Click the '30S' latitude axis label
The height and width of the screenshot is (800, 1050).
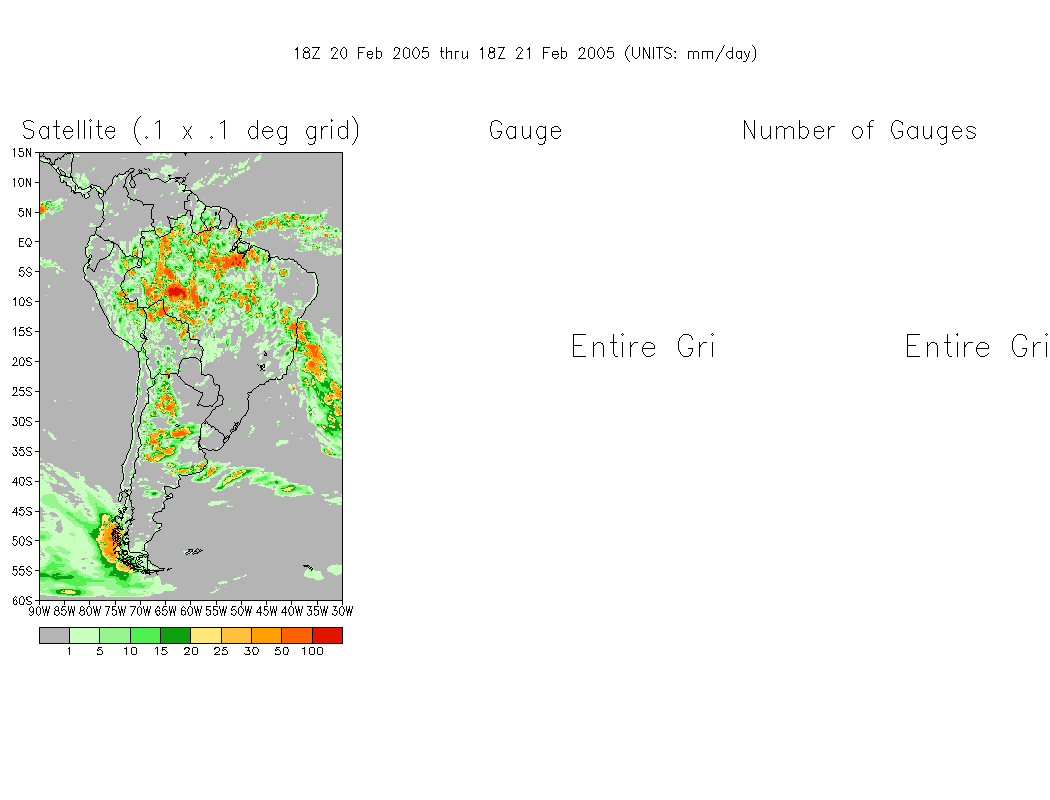[21, 421]
